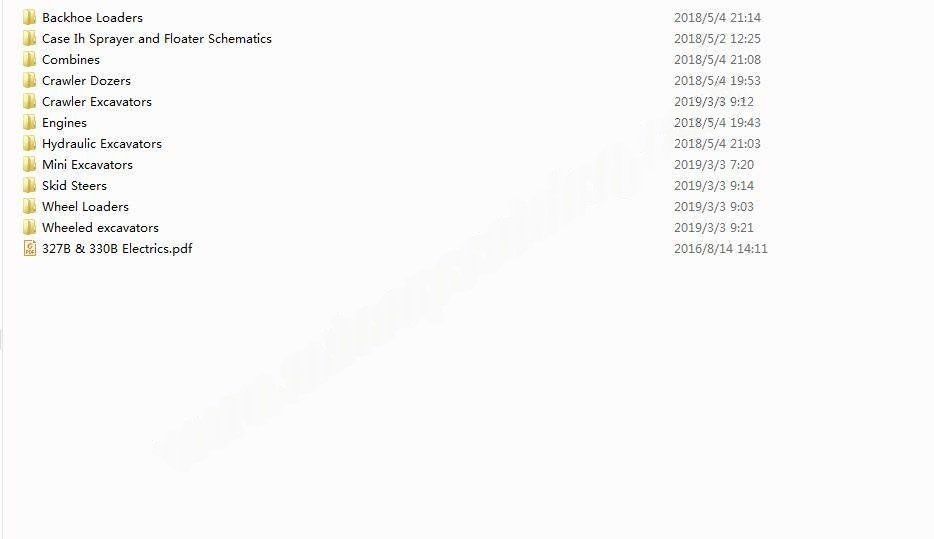The width and height of the screenshot is (934, 539).
Task: Click the Hydraulic Excavators folder name
Action: [102, 144]
